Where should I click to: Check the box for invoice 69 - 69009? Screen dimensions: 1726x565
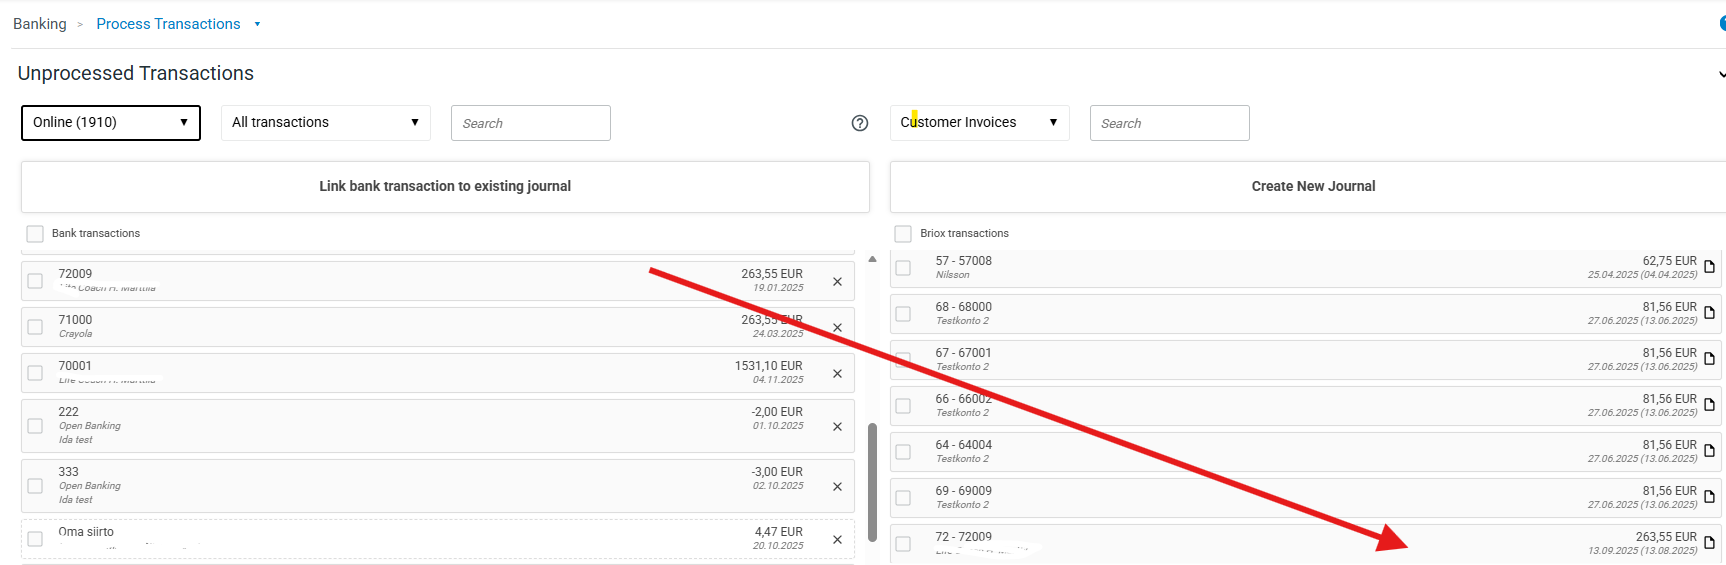tap(903, 498)
